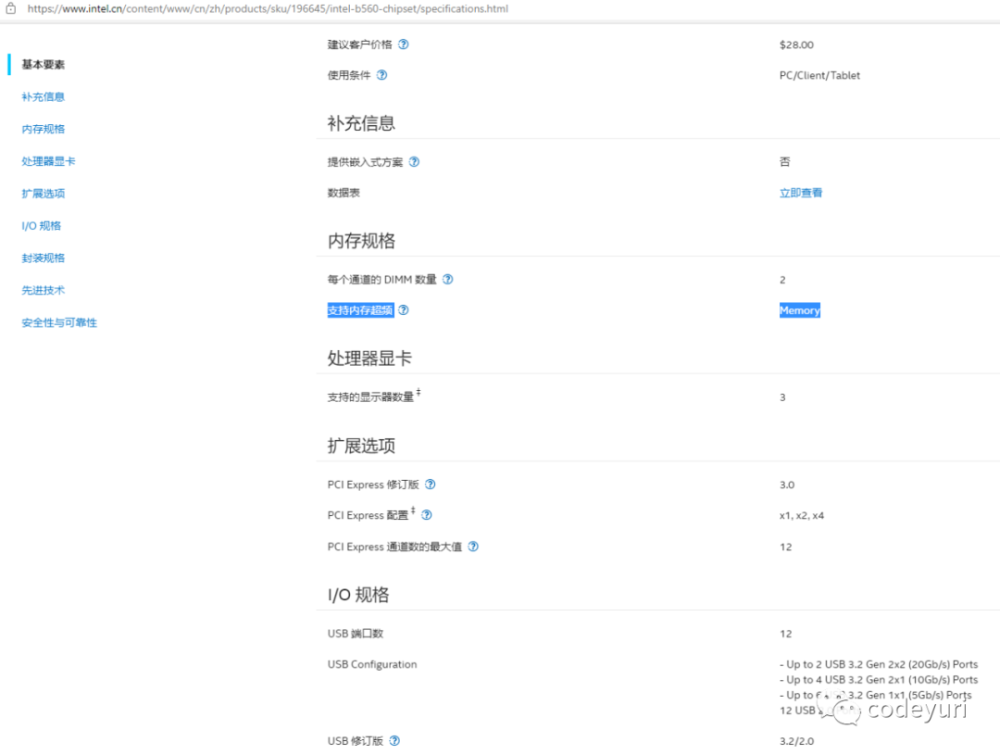This screenshot has width=1000, height=755.
Task: Click the $28.00 price value
Action: coord(797,45)
